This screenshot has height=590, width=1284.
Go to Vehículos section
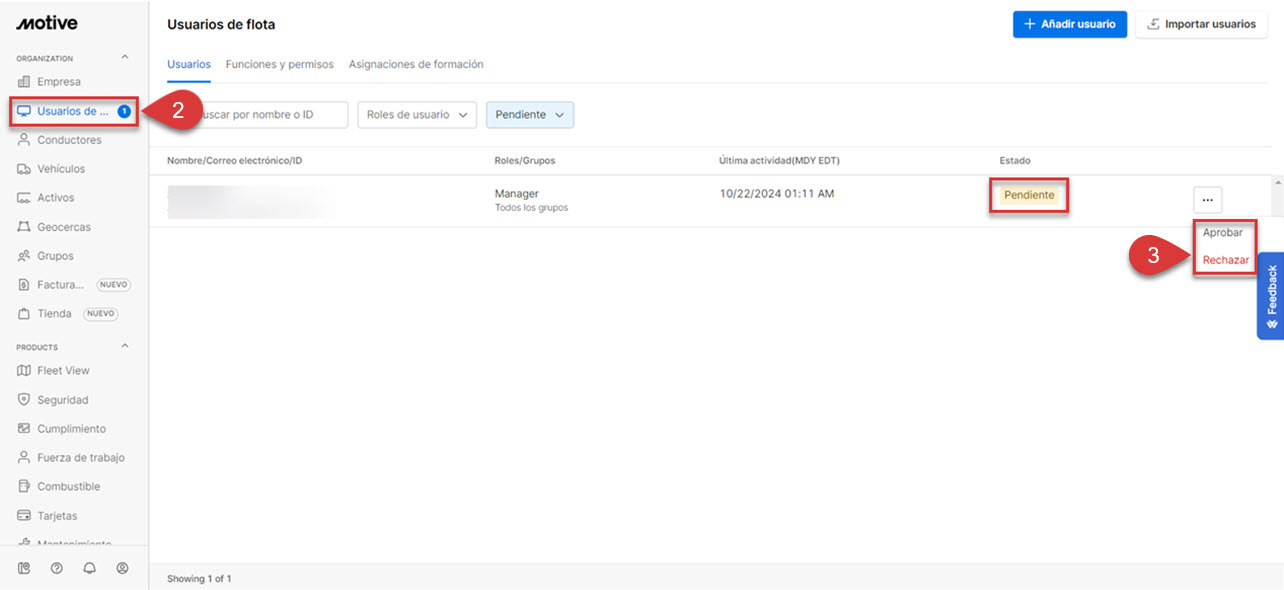coord(60,169)
